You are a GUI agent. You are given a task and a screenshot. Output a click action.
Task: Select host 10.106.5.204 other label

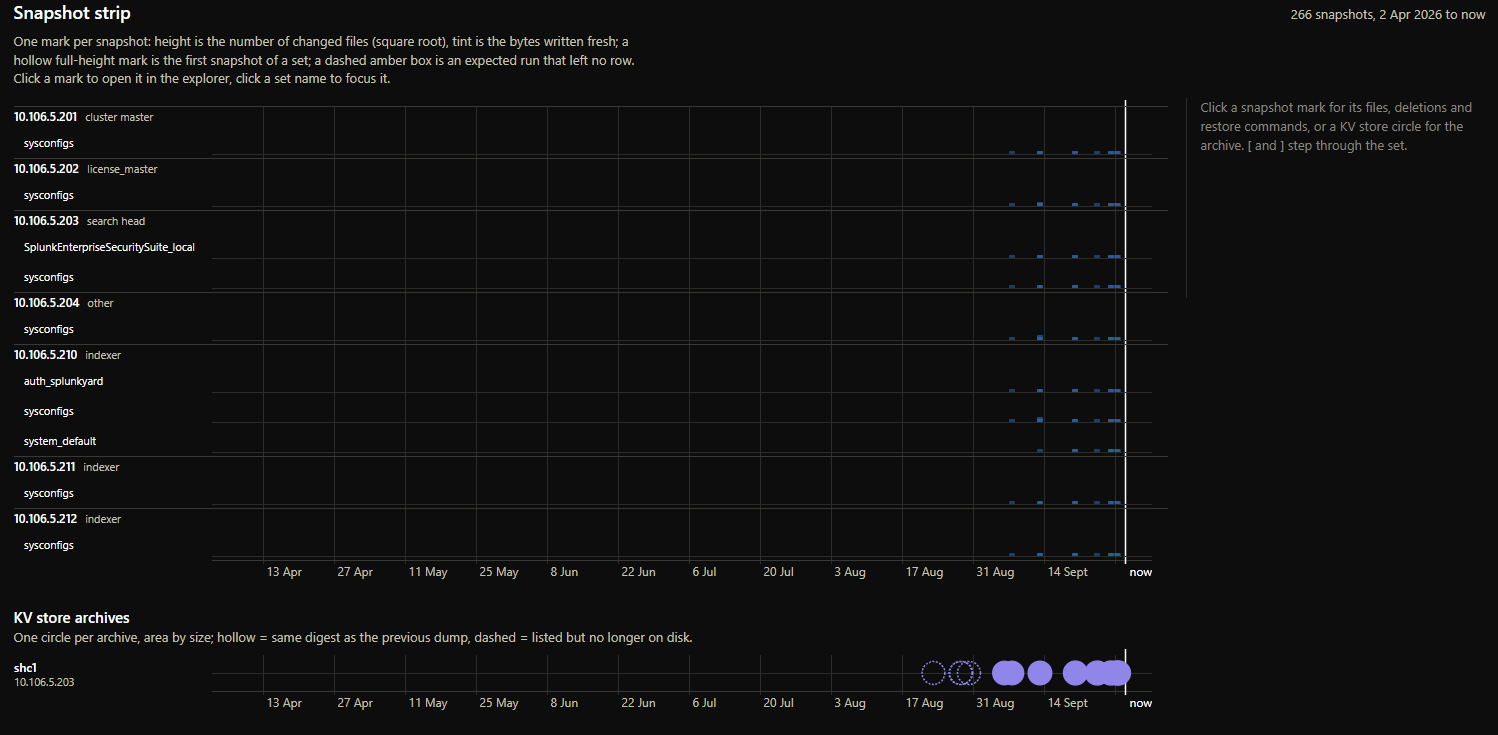click(x=64, y=303)
